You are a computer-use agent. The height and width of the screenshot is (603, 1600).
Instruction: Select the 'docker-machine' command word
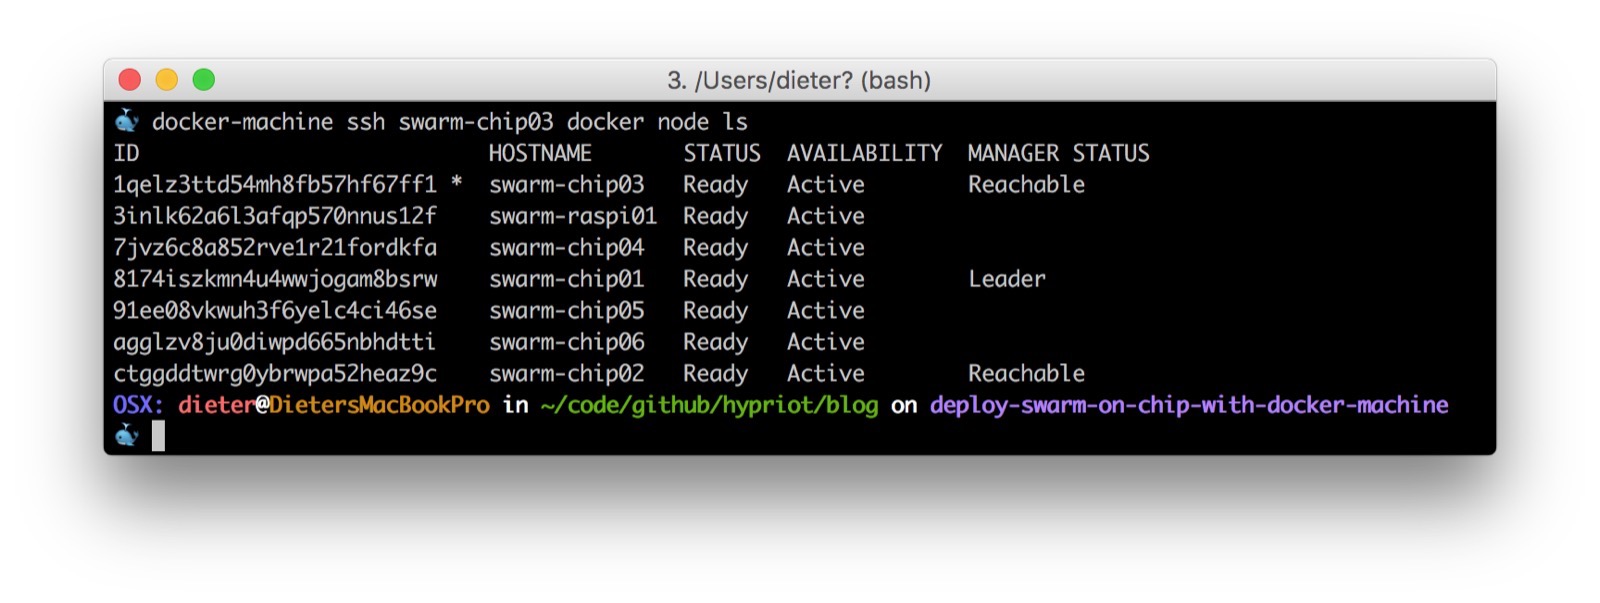243,122
